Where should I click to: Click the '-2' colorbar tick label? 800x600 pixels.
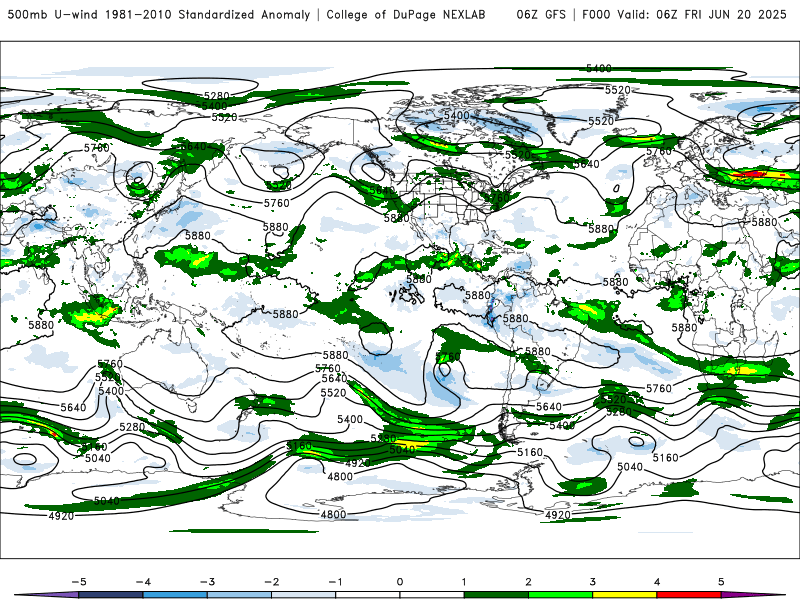pos(271,582)
